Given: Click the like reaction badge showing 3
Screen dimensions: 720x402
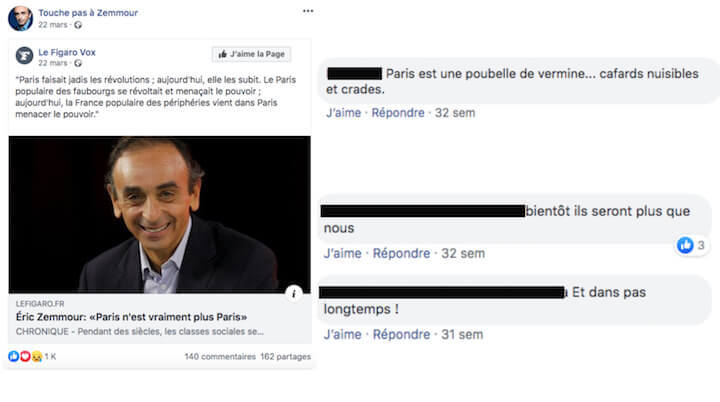Looking at the screenshot, I should click(x=686, y=245).
